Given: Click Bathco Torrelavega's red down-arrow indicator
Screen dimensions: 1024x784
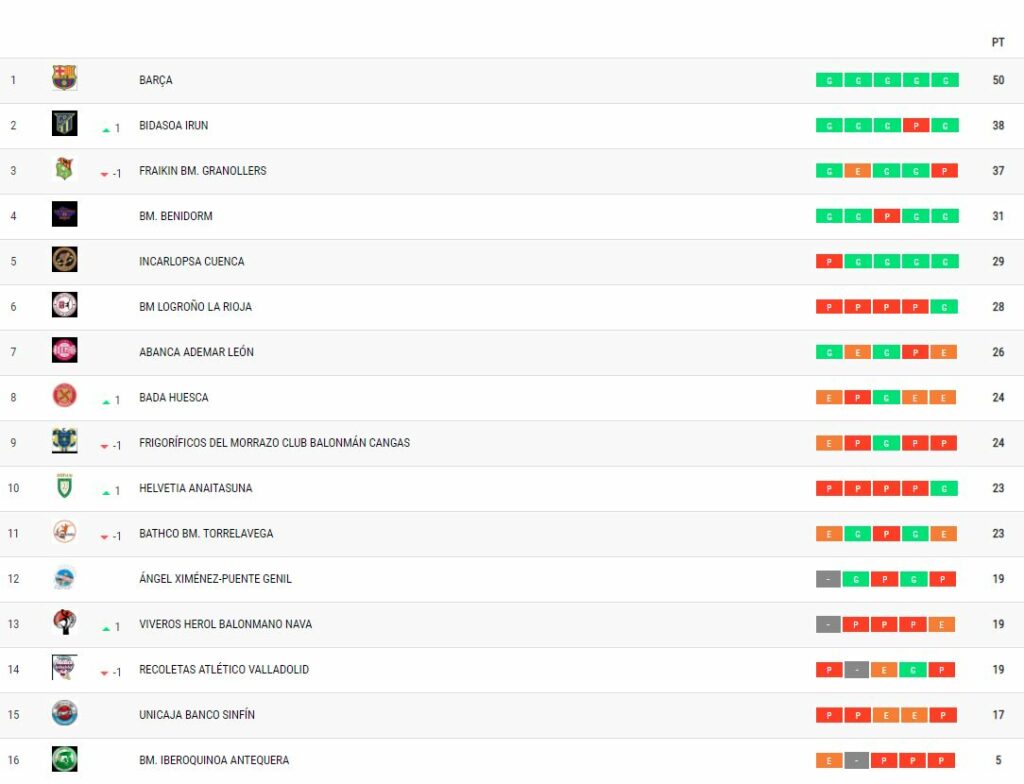Looking at the screenshot, I should pyautogui.click(x=104, y=537).
